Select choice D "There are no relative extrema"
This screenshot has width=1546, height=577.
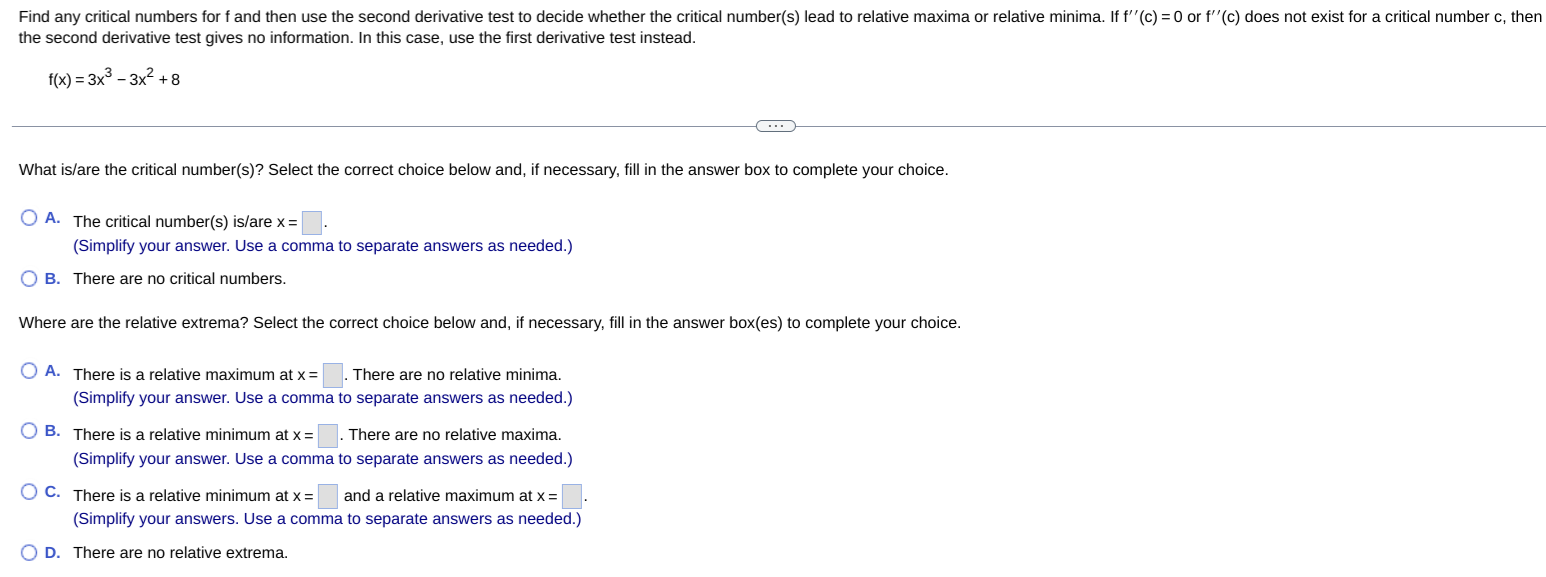coord(28,552)
